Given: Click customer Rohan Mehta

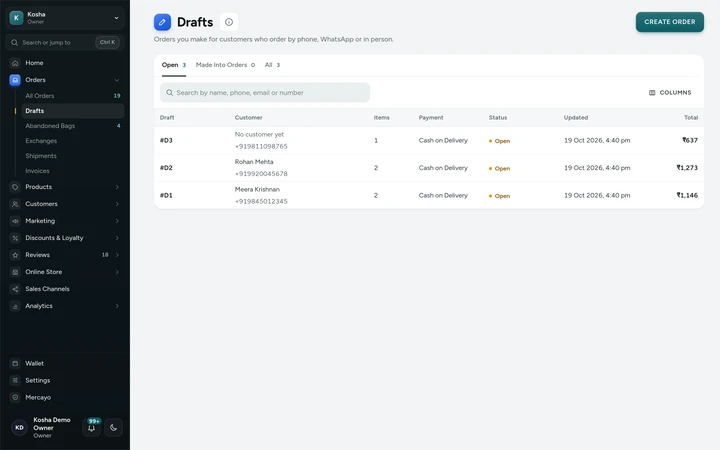Looking at the screenshot, I should tap(254, 162).
